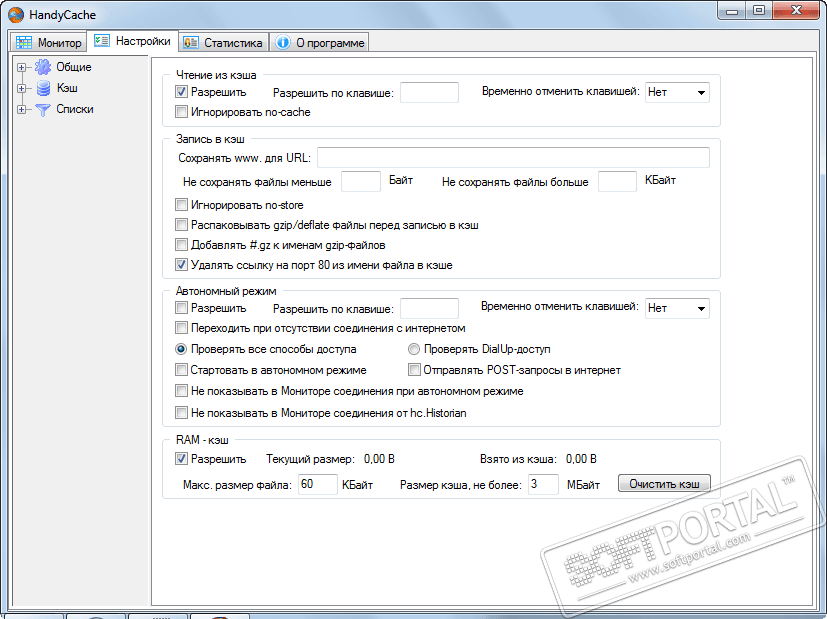Image resolution: width=827 pixels, height=619 pixels.
Task: Click the Кэш database icon in tree
Action: 43,88
